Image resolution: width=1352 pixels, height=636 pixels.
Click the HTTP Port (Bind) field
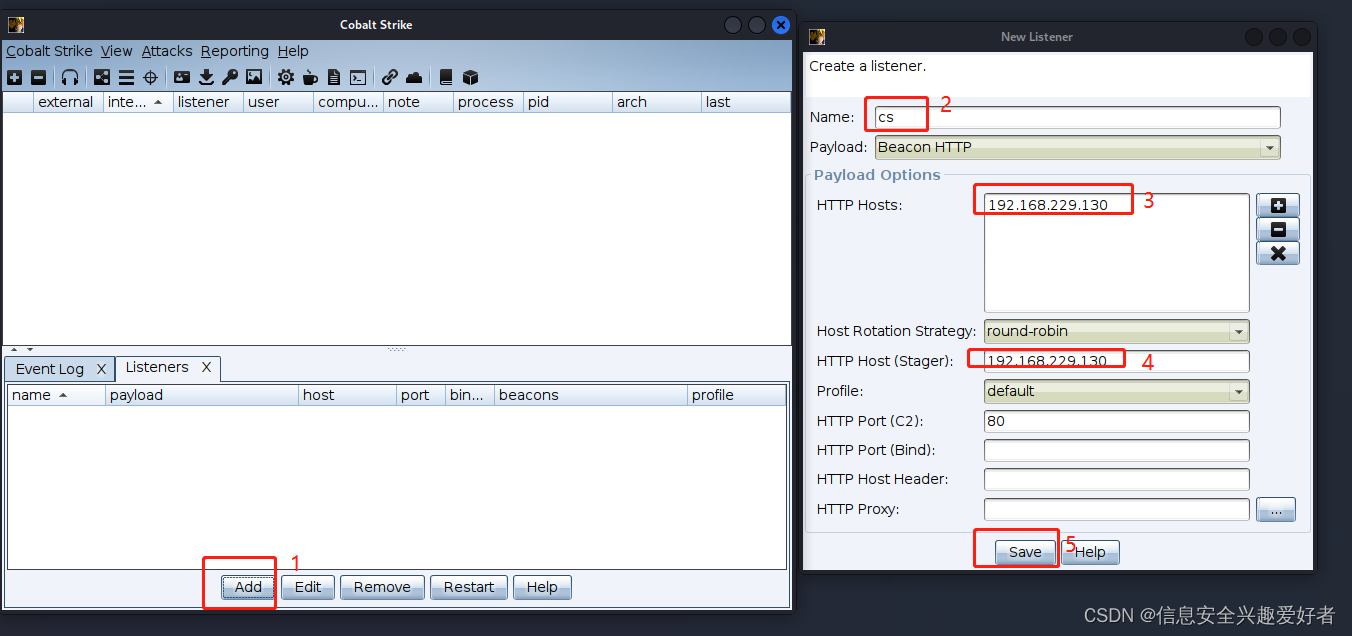click(1117, 450)
